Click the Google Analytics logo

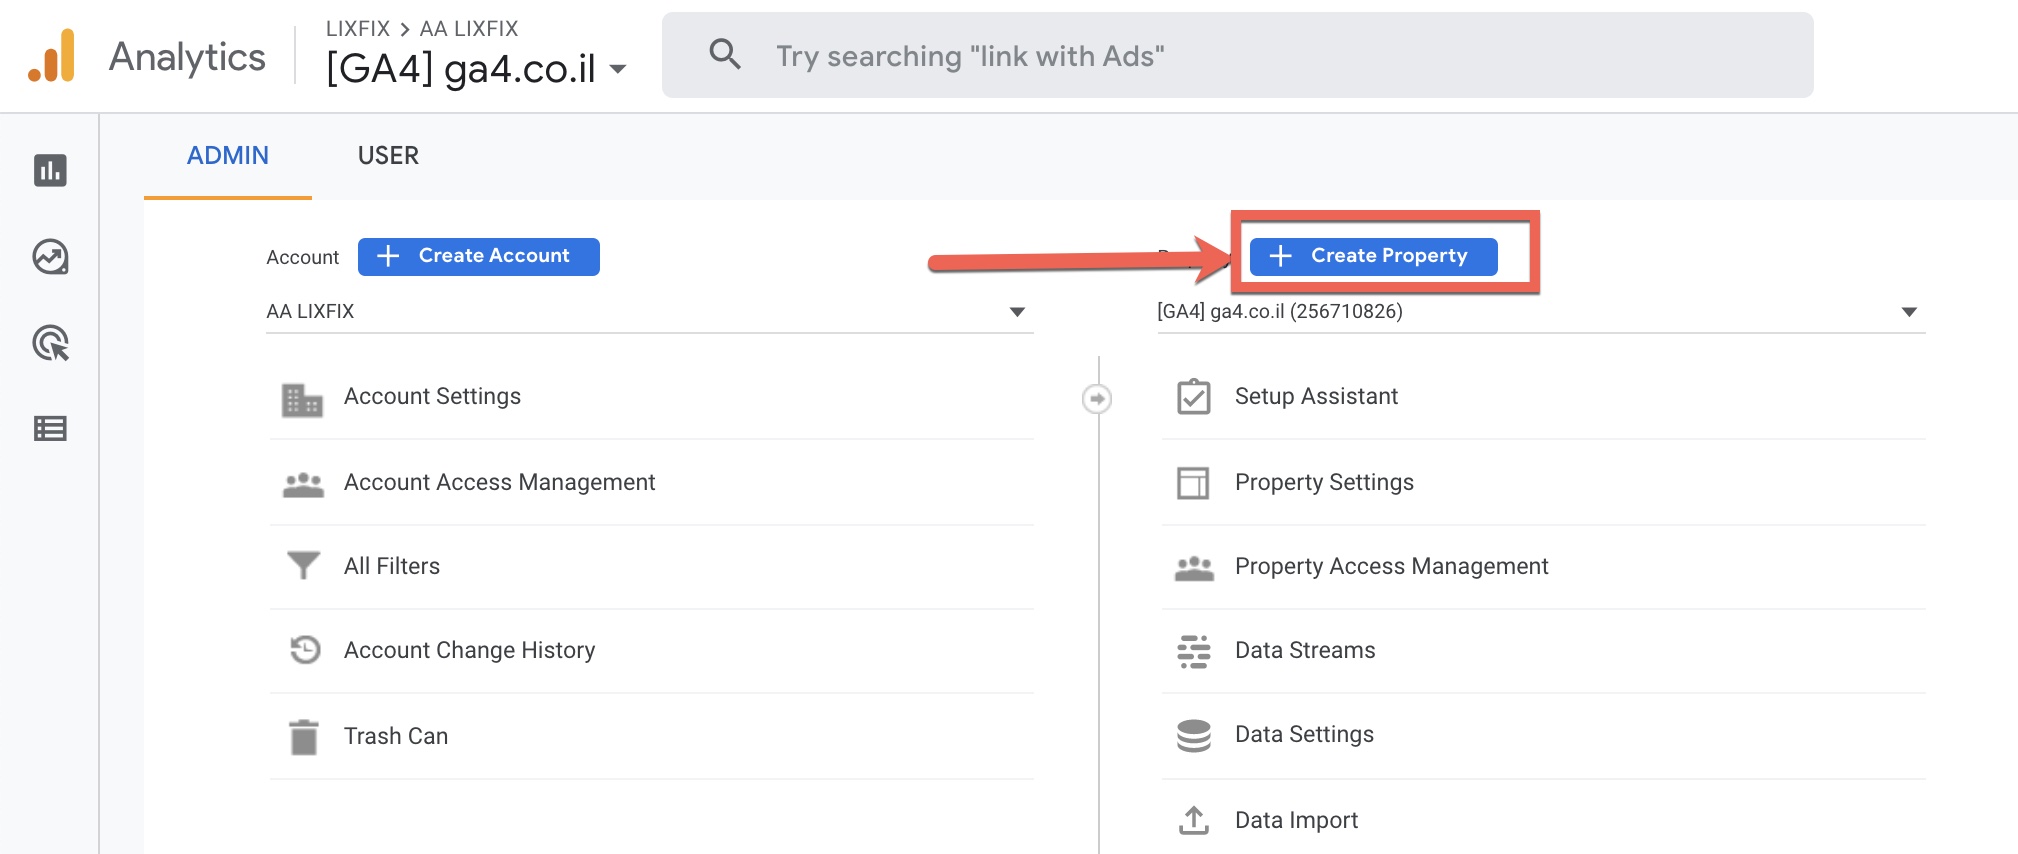point(51,56)
